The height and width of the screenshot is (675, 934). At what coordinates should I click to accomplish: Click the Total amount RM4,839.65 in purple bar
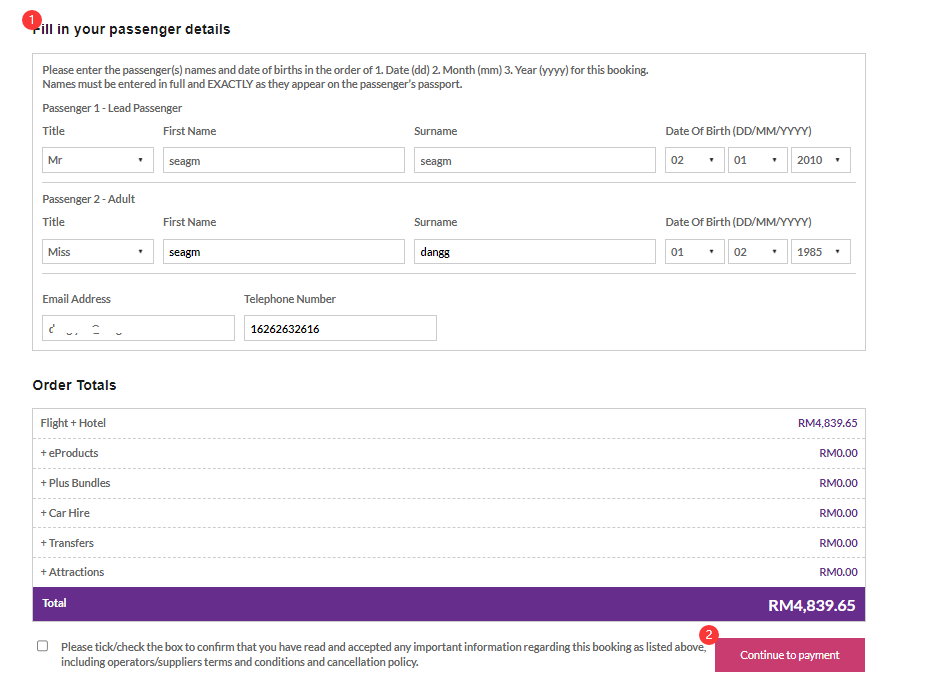click(x=811, y=605)
